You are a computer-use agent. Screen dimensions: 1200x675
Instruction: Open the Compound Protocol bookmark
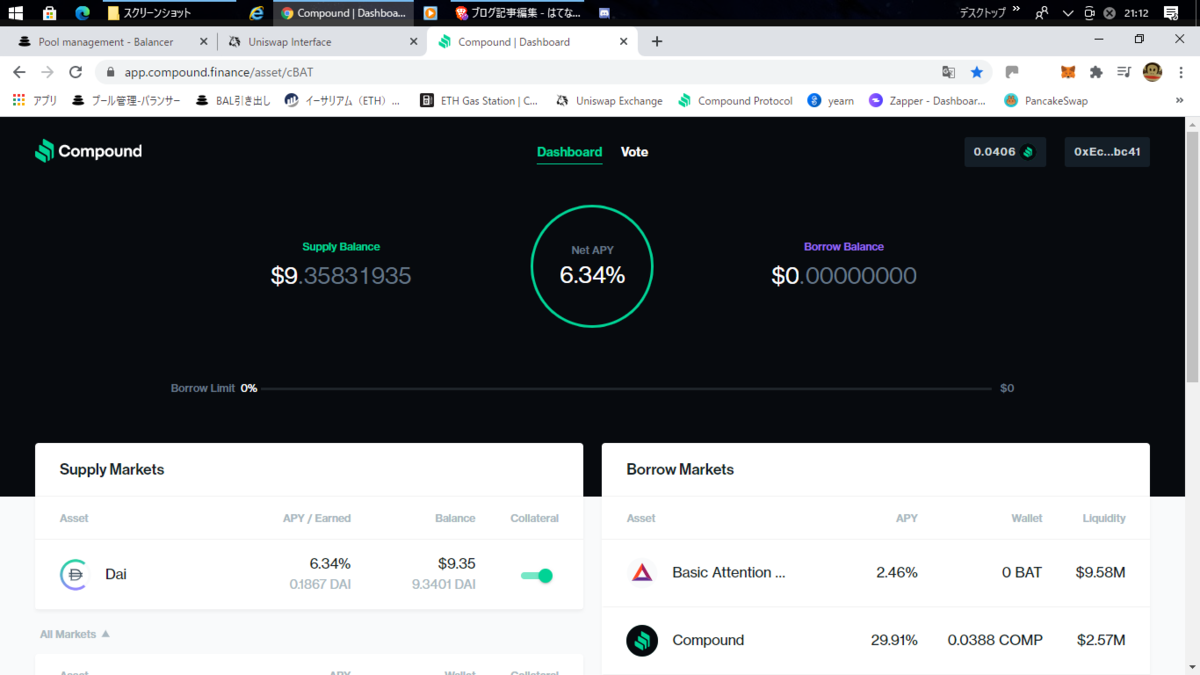[735, 101]
